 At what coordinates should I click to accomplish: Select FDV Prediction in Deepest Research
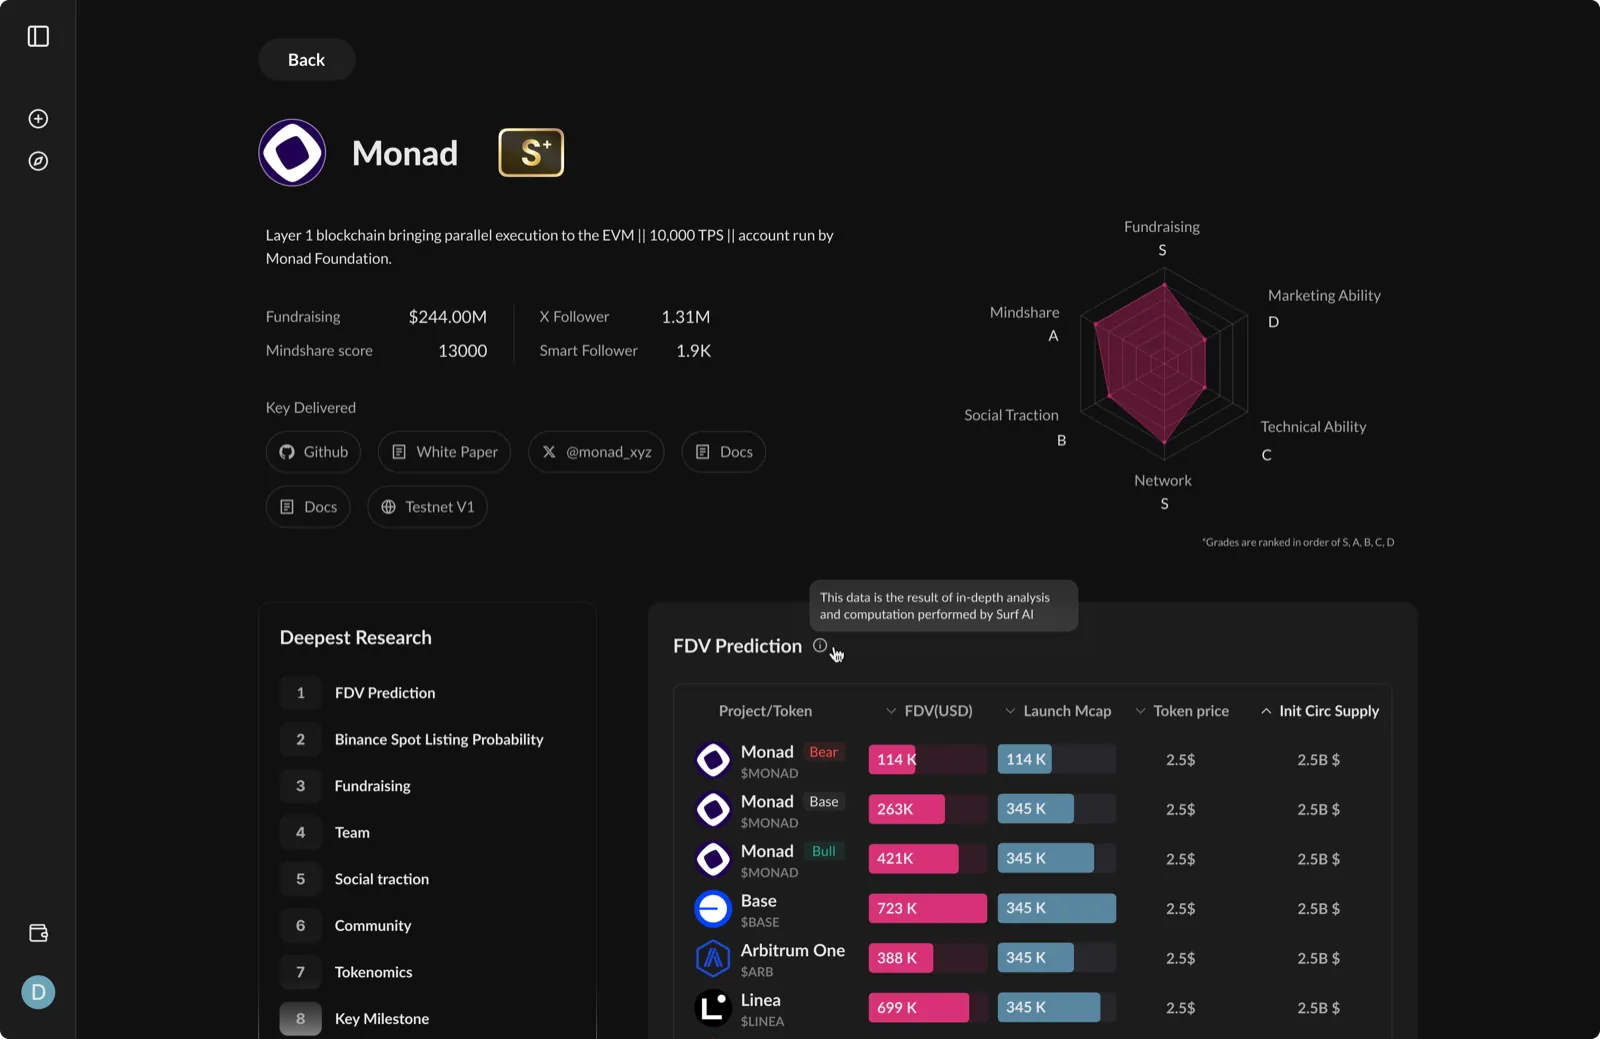click(427, 693)
